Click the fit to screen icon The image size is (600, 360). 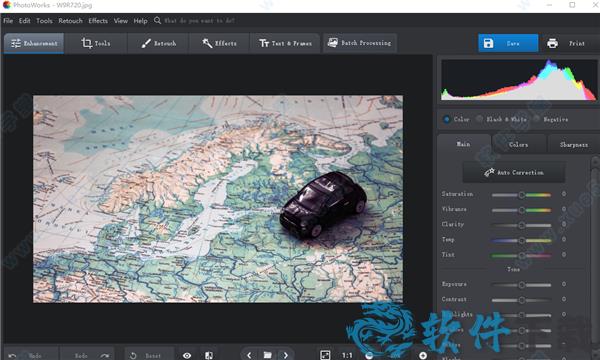pyautogui.click(x=325, y=355)
